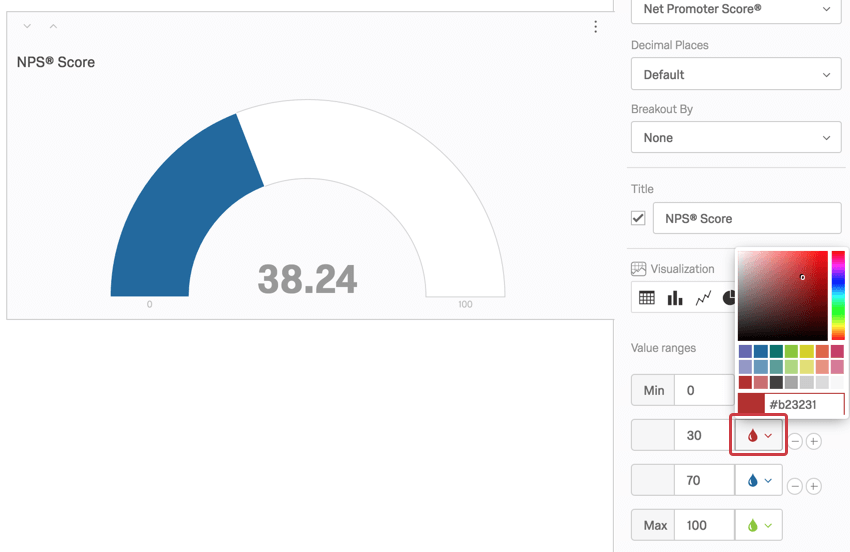Choose the dark charcoal preset swatch
This screenshot has width=850, height=552.
point(776,382)
